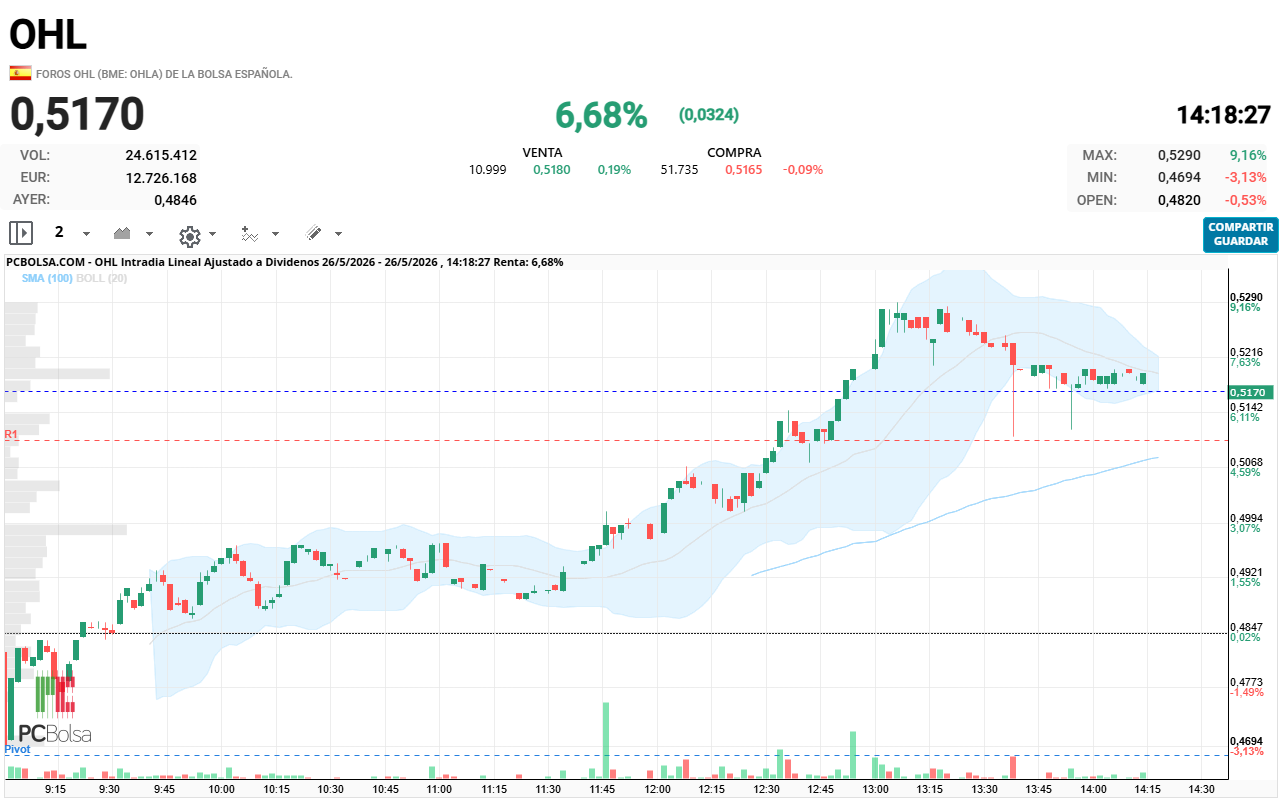Click the 13:00 time axis label
Viewport: 1279px width, 798px height.
click(875, 789)
